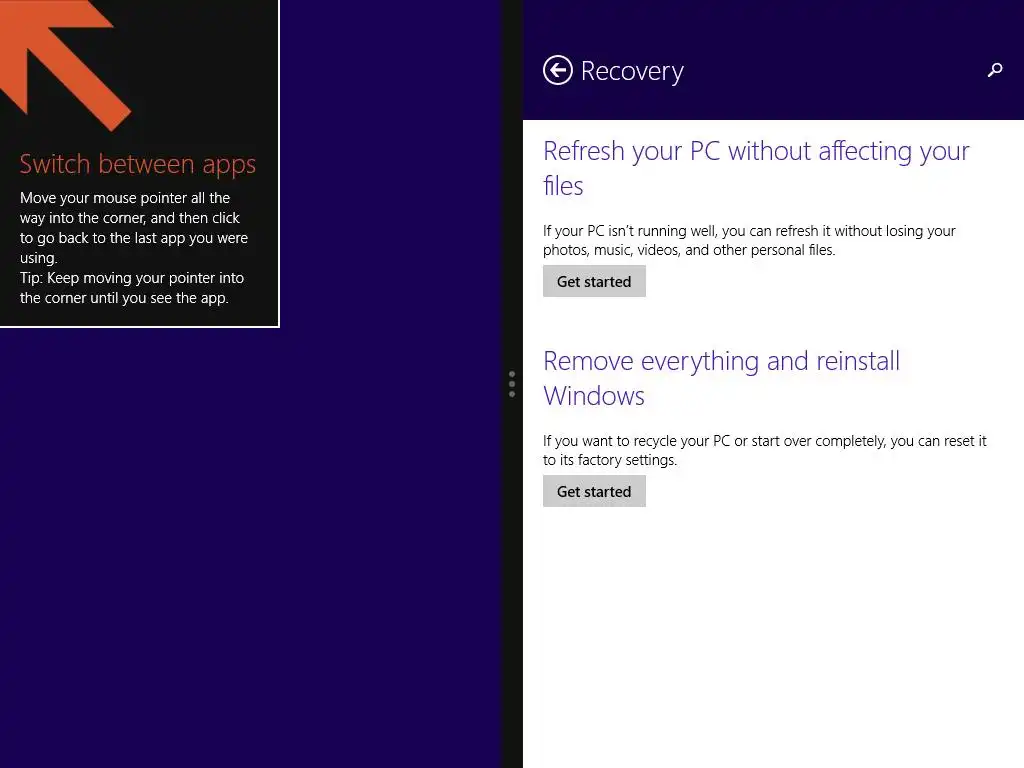Screen dimensions: 1024x768
Task: Click the "Move your mouse pointer all the" text
Action: (x=125, y=198)
